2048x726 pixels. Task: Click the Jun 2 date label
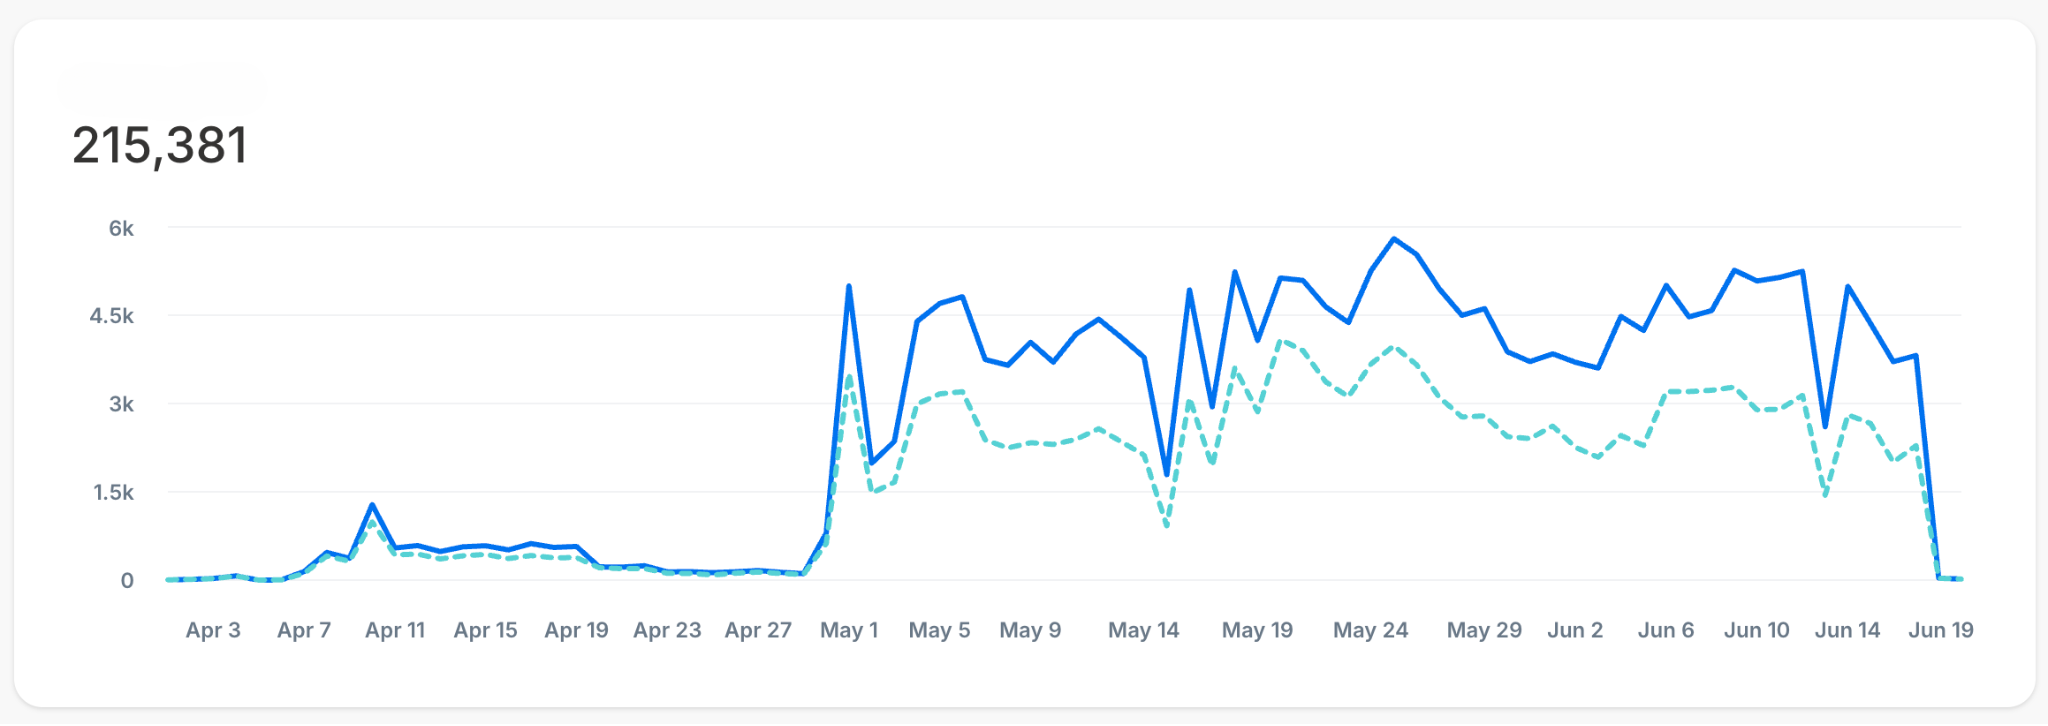pos(1575,631)
